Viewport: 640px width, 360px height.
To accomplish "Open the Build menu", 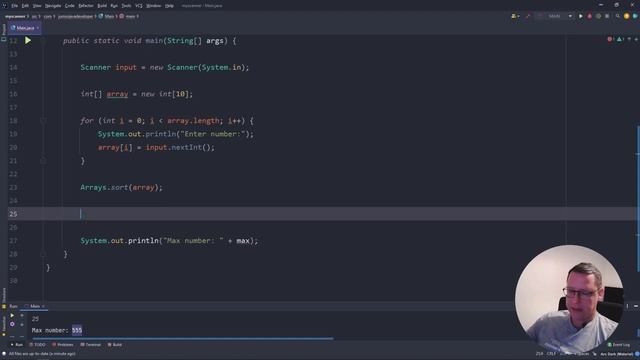I will (x=102, y=6).
